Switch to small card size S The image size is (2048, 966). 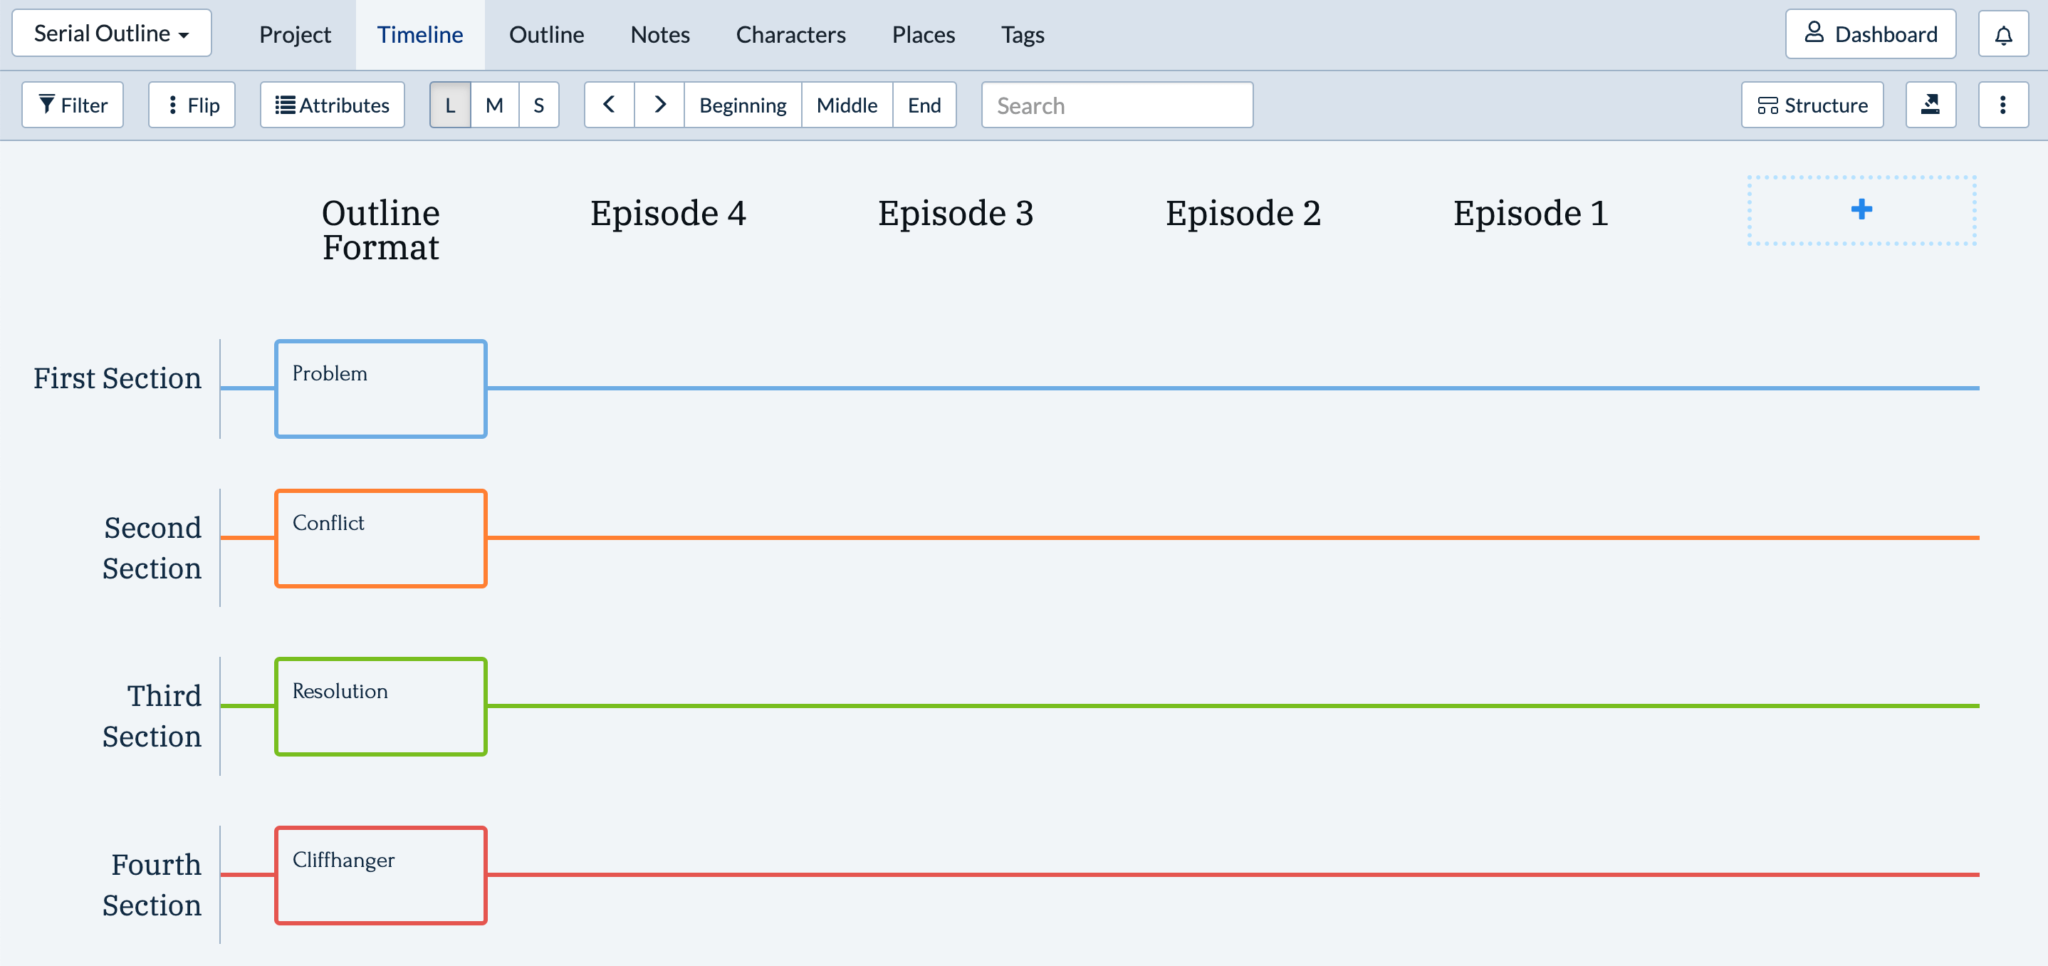coord(539,105)
